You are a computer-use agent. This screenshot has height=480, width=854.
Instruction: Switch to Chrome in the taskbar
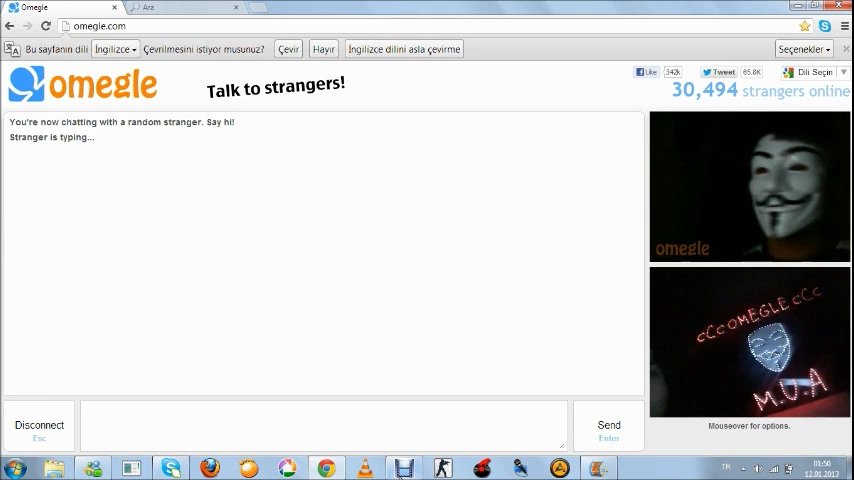tap(326, 468)
